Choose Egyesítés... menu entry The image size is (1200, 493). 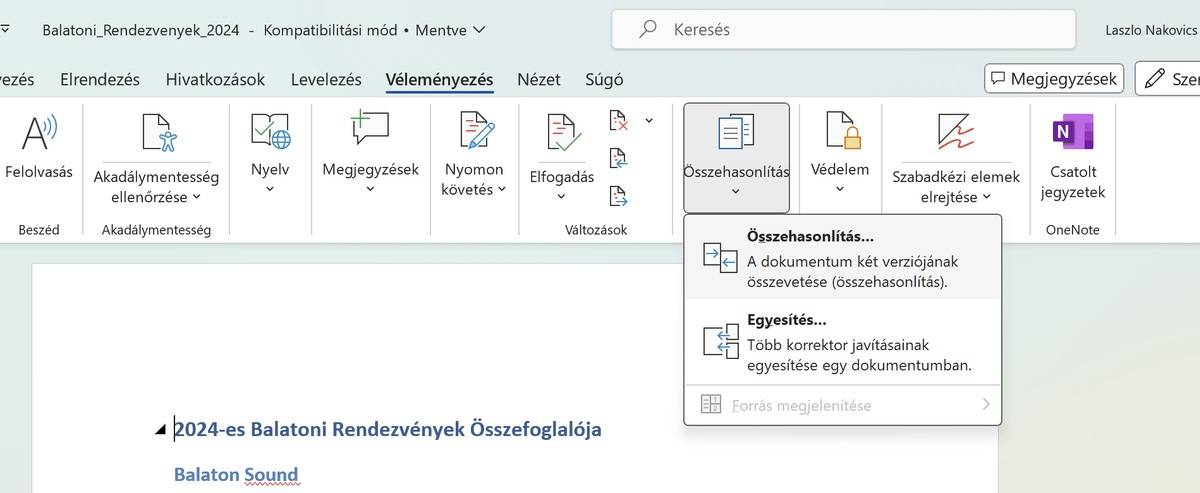click(x=842, y=342)
